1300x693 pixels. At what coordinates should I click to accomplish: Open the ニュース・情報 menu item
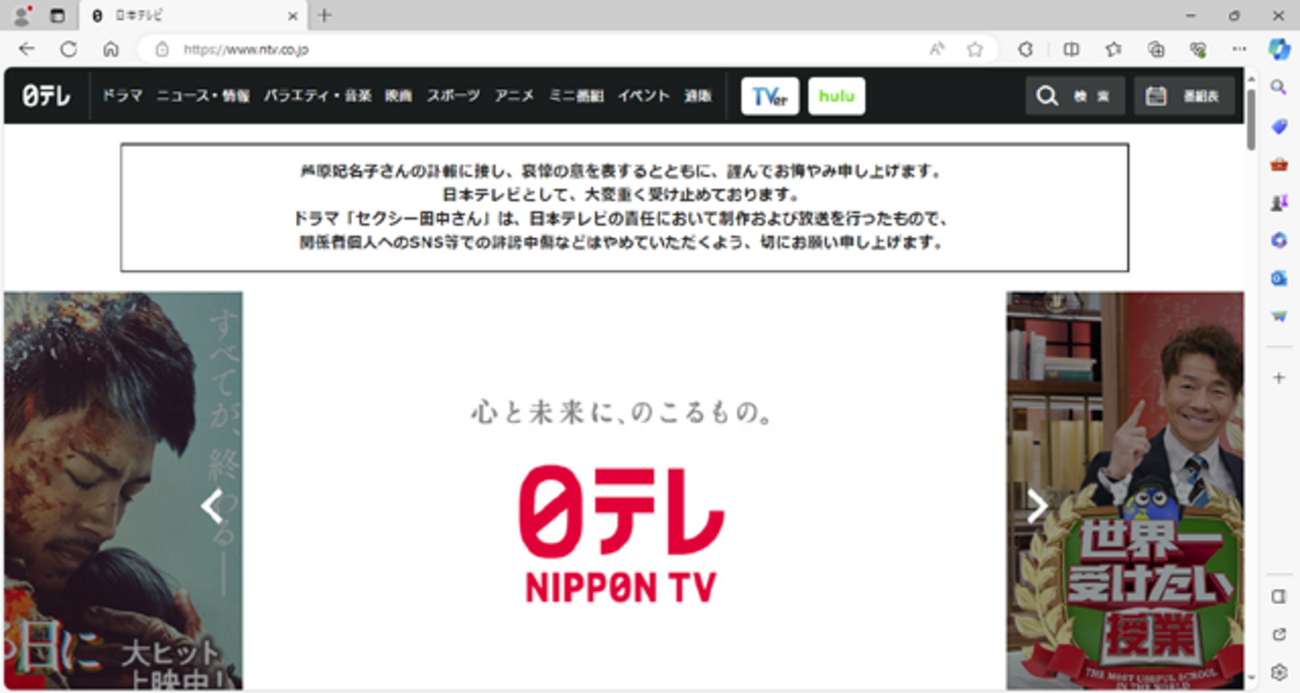click(x=203, y=96)
